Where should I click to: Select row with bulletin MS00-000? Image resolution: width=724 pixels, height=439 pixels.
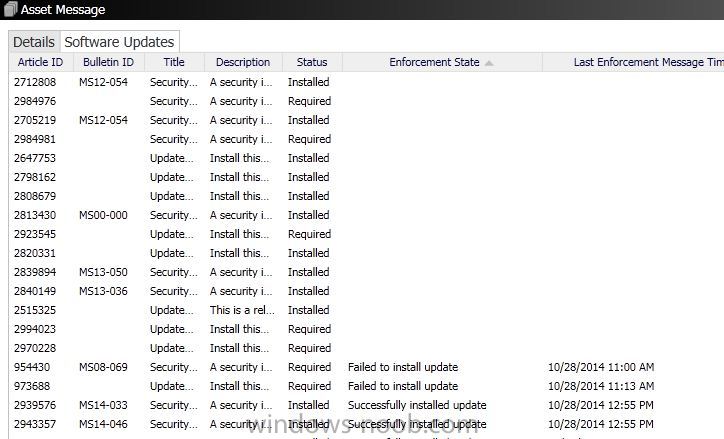(x=367, y=215)
